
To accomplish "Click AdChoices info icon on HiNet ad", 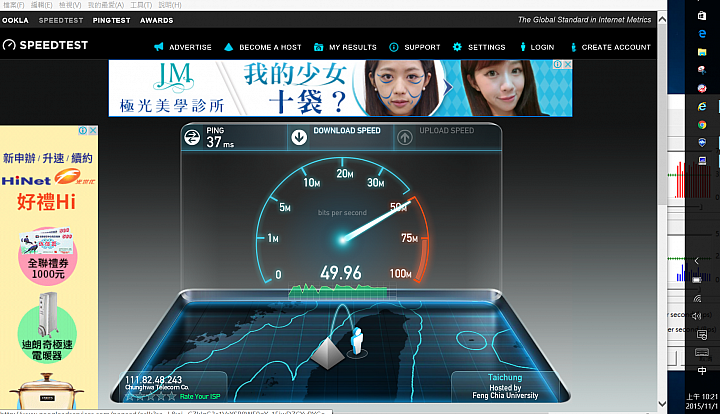I will pyautogui.click(x=83, y=130).
